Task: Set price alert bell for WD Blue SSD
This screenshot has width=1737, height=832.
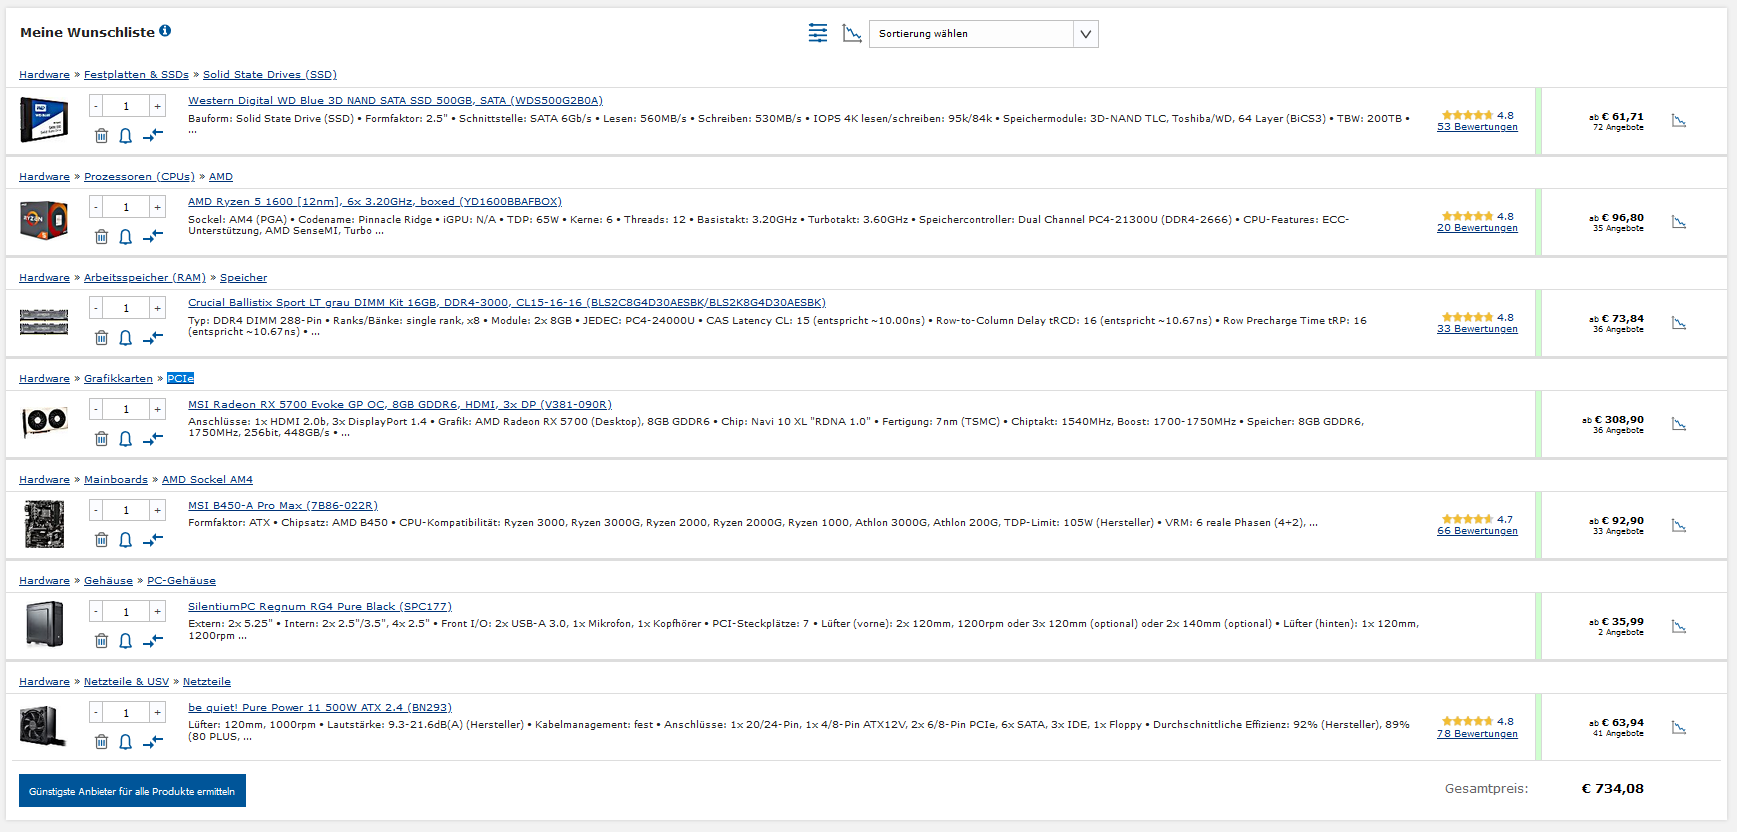Action: click(x=126, y=136)
